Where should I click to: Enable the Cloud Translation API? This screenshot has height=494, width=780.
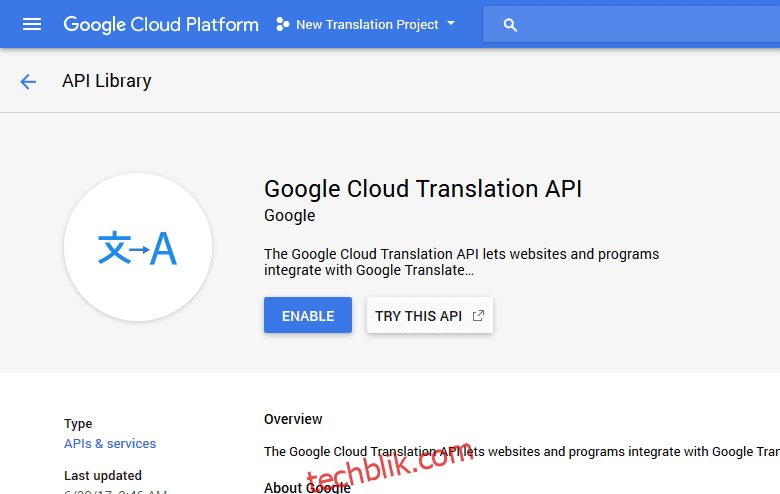click(308, 315)
